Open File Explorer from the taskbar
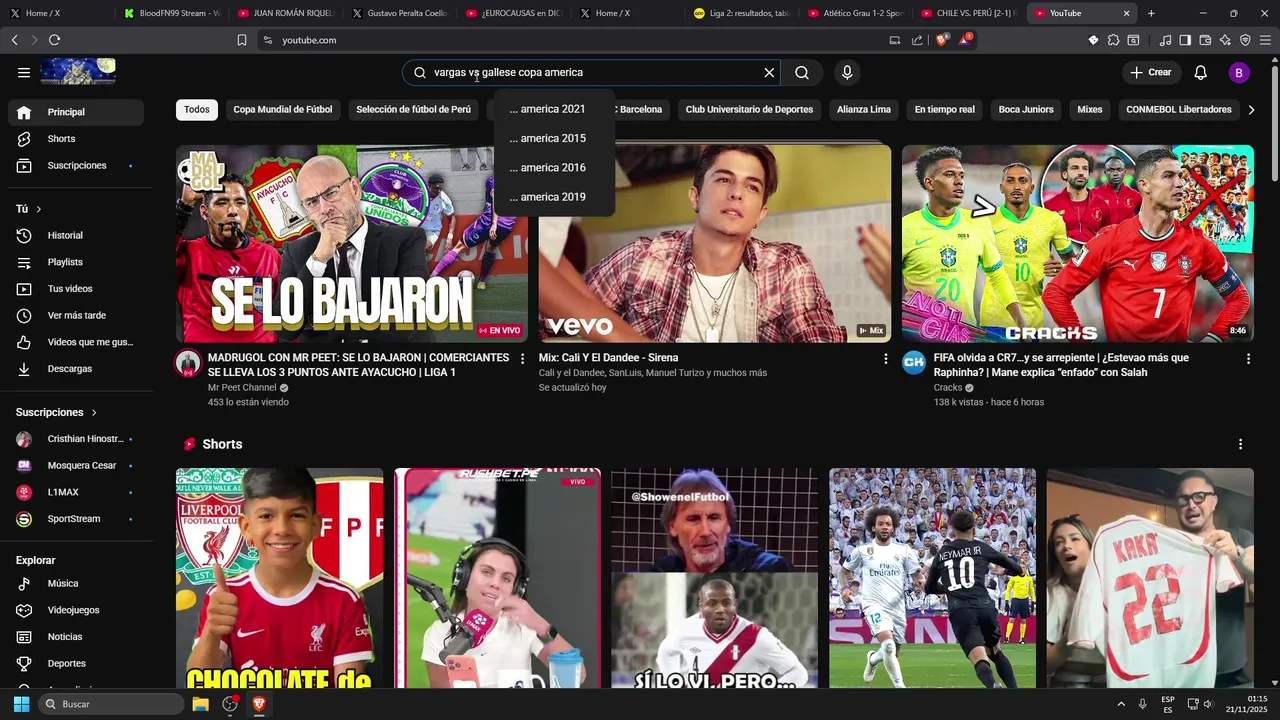Image resolution: width=1280 pixels, height=720 pixels. pyautogui.click(x=200, y=704)
